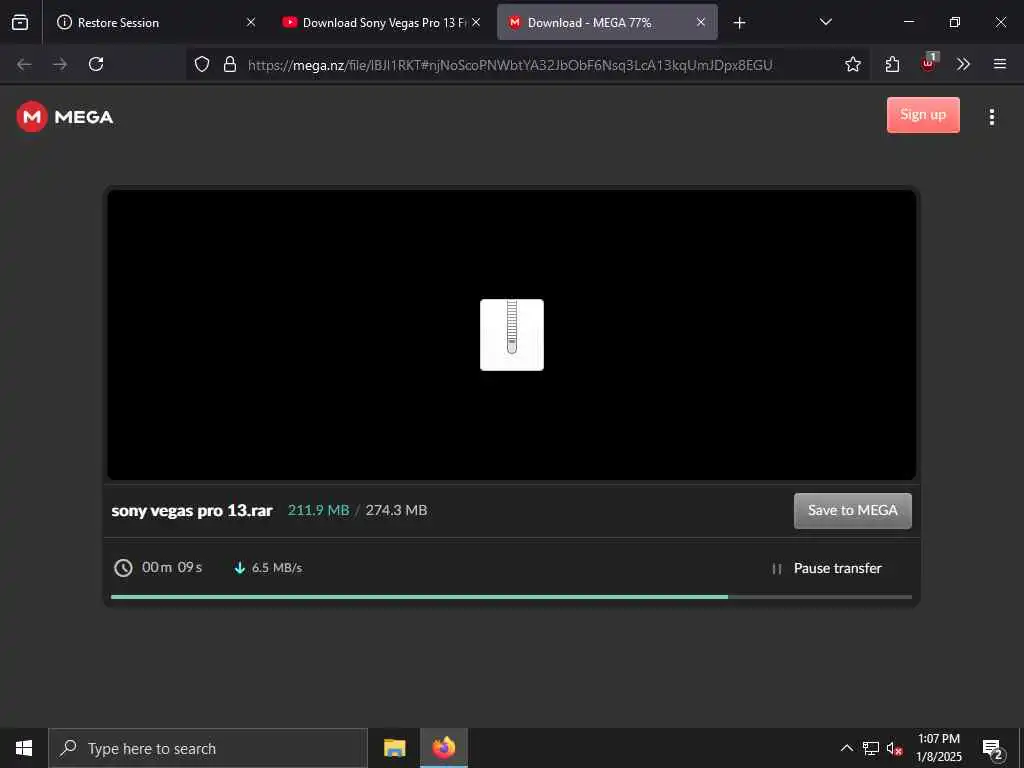Open the uBlock Origin extension icon
The image size is (1024, 768).
pyautogui.click(x=928, y=63)
